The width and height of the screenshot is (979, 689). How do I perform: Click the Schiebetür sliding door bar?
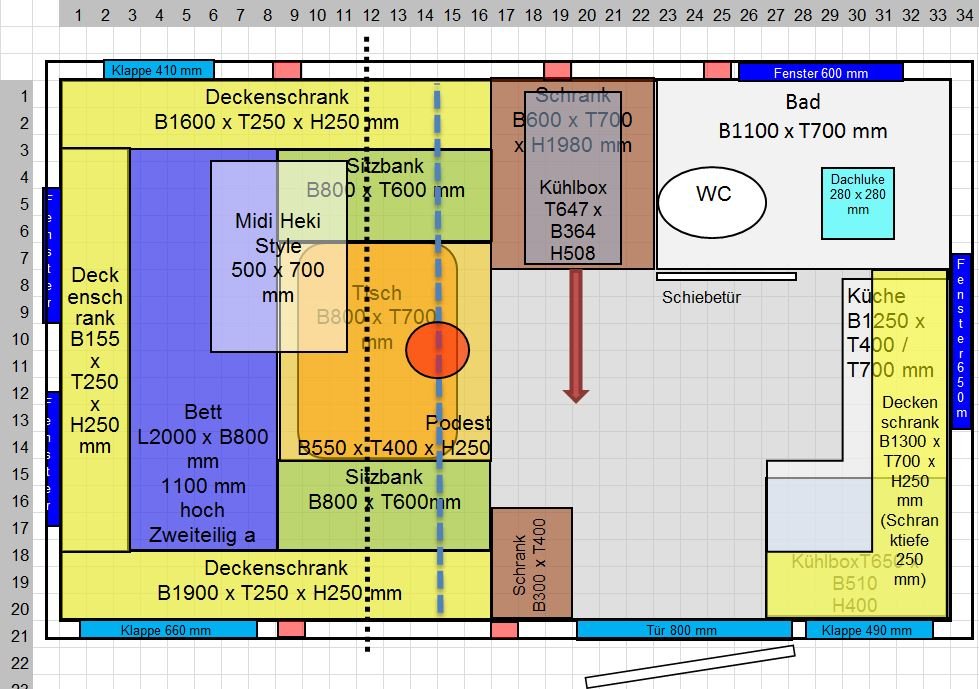[726, 276]
